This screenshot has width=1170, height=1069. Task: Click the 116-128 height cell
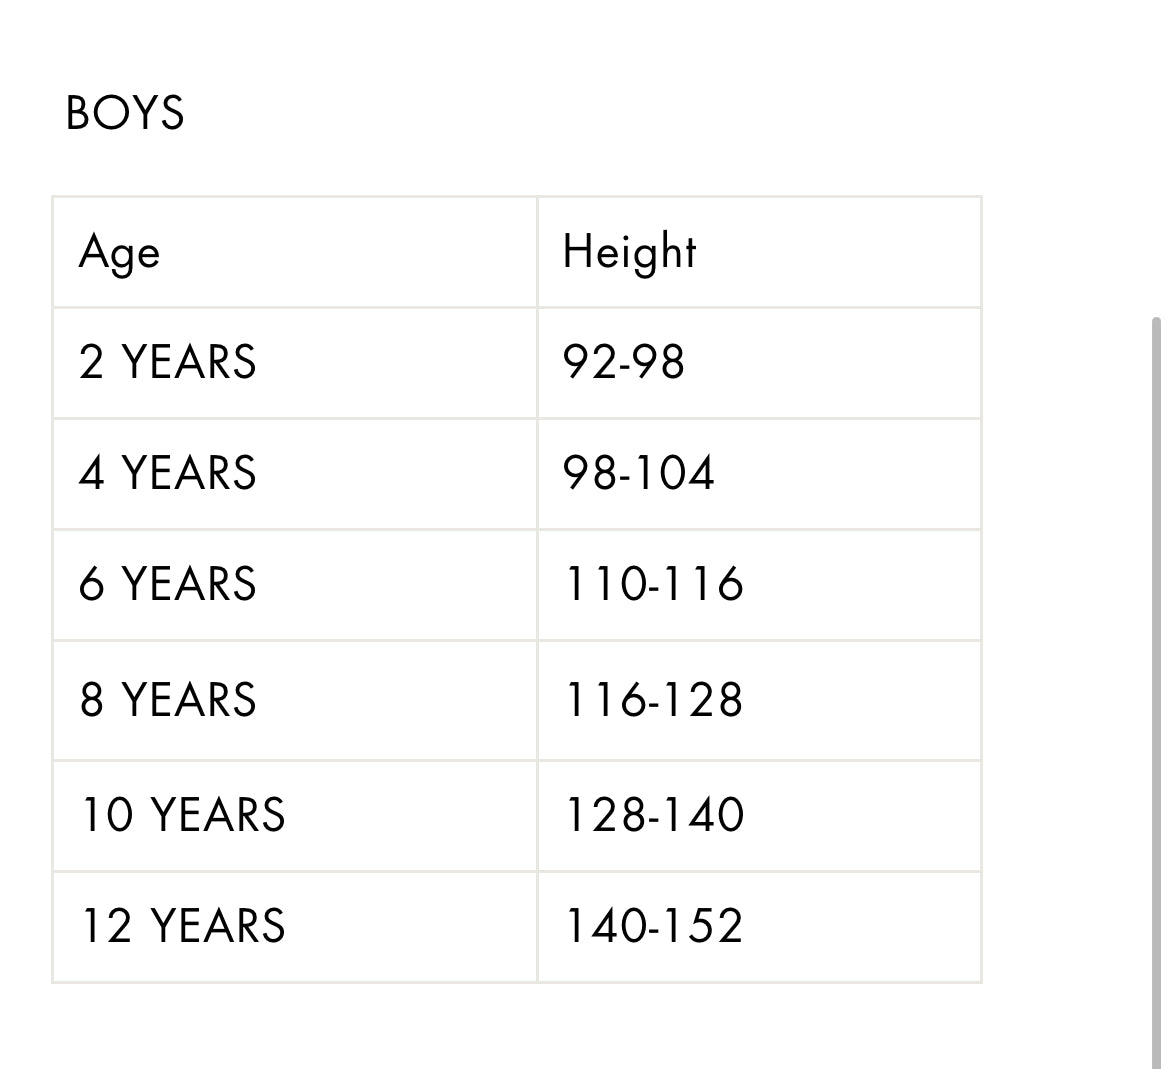pos(654,700)
